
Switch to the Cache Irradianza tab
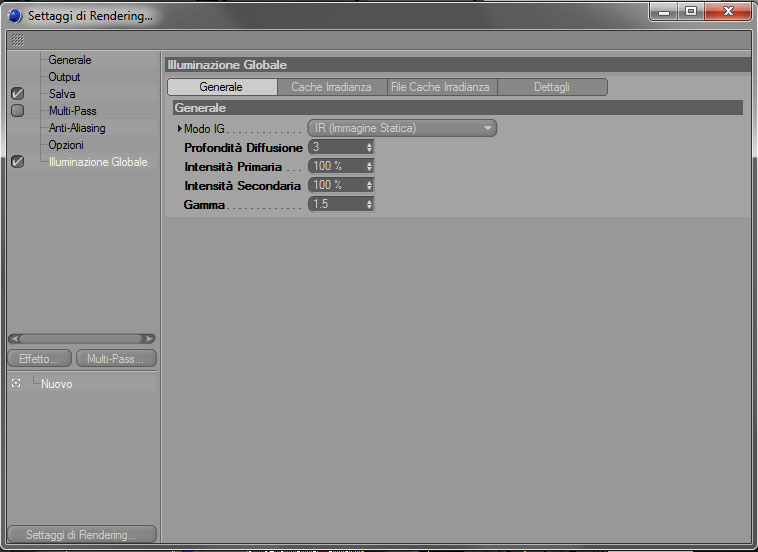pos(332,87)
